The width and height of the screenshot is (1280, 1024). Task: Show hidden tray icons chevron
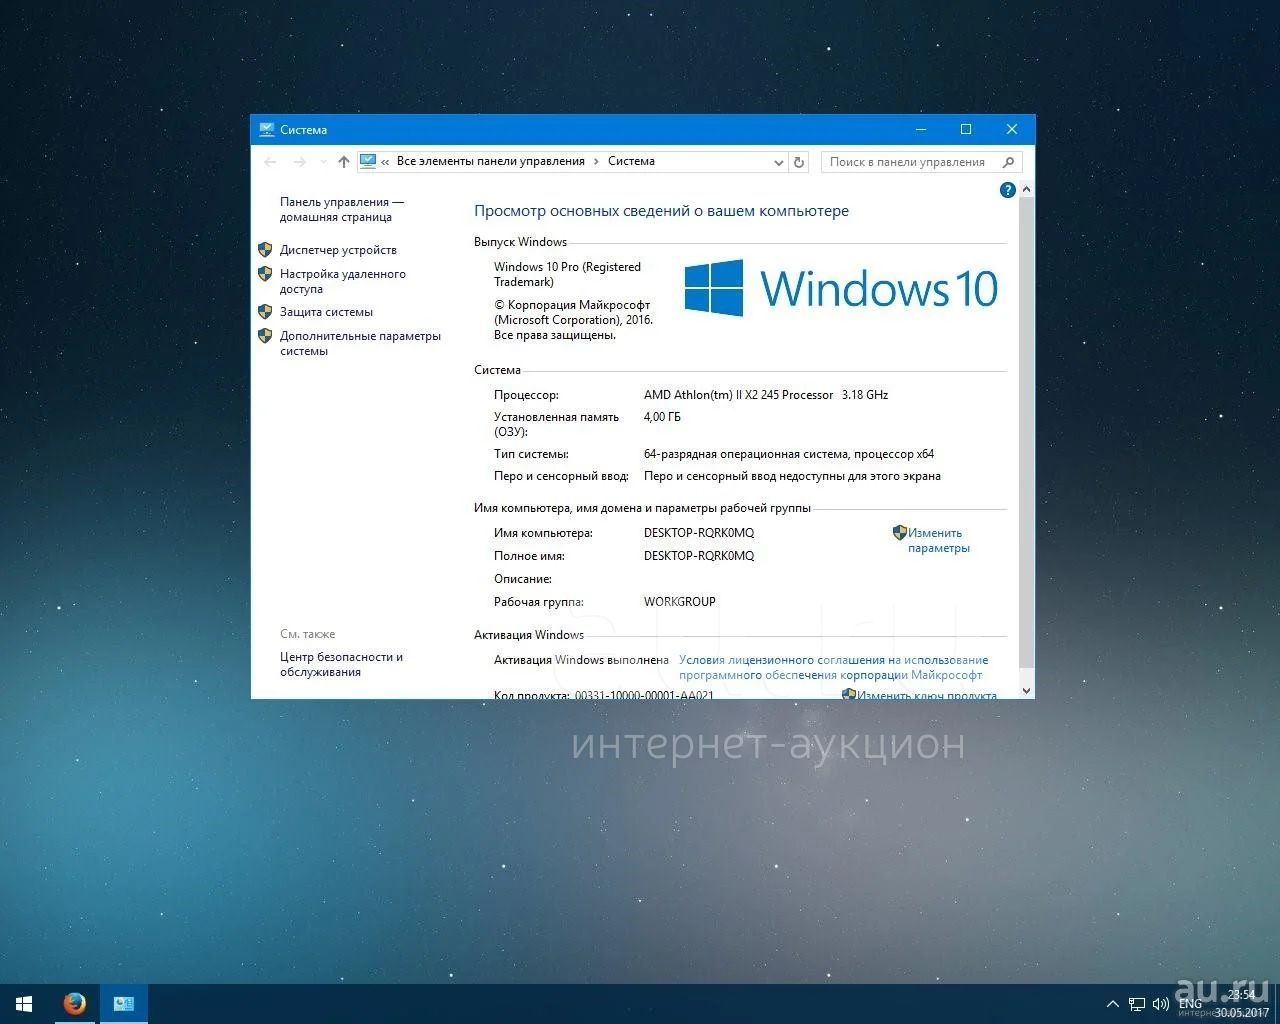coord(1112,1004)
